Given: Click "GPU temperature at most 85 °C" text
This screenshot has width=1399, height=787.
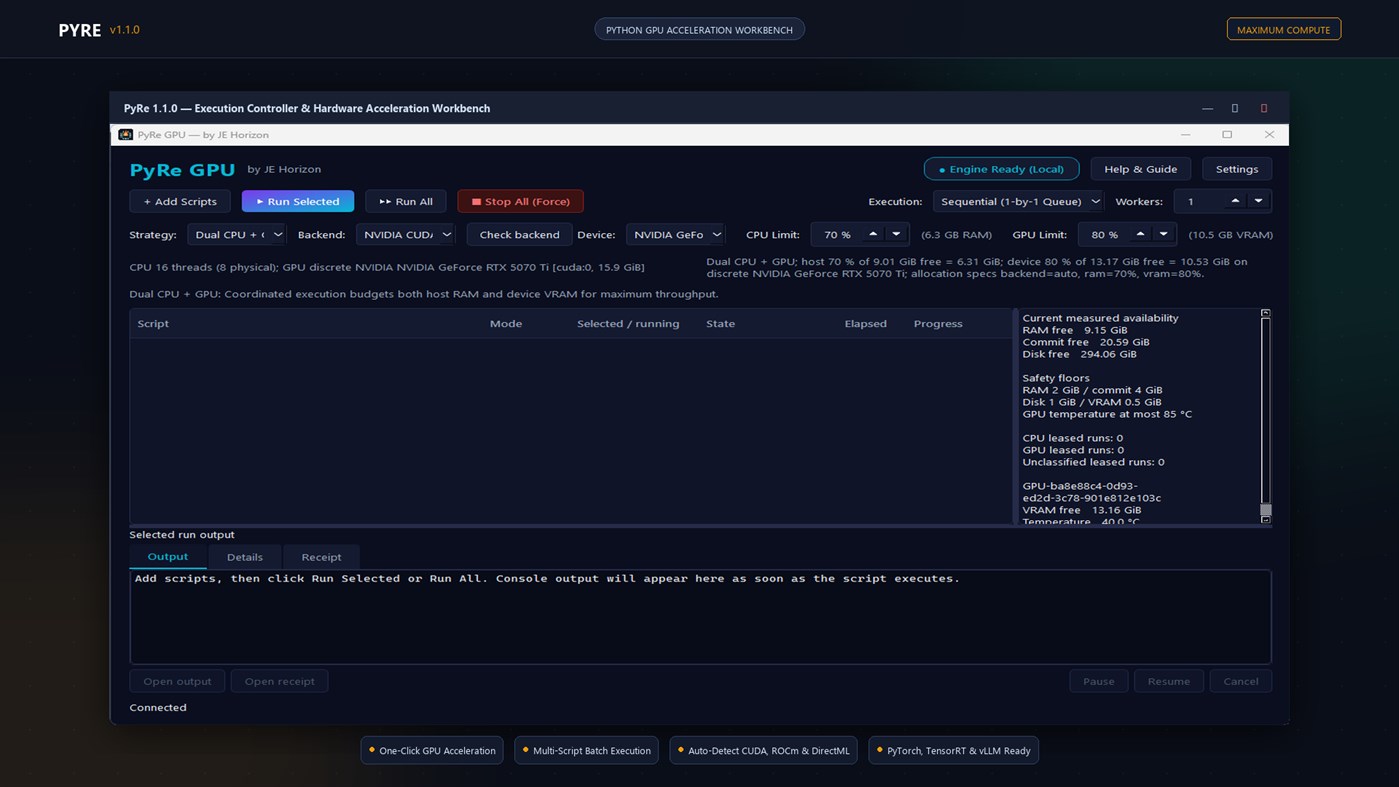Looking at the screenshot, I should [1107, 414].
